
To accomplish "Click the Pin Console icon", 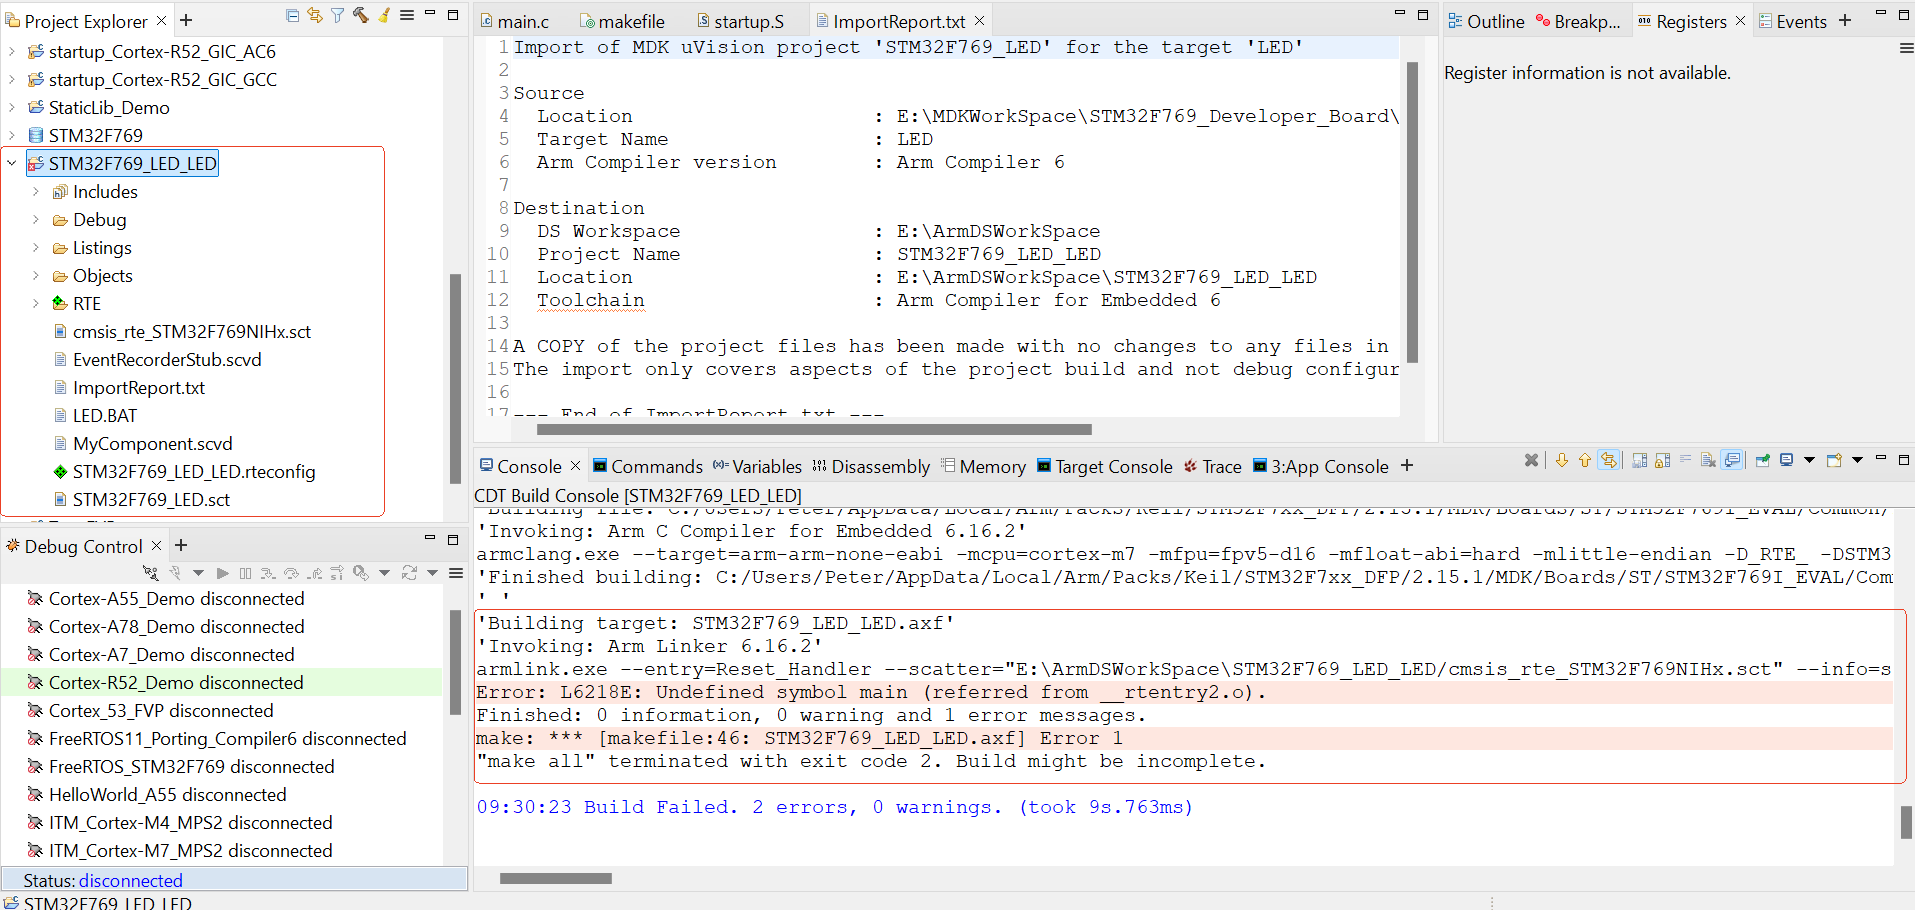I will coord(1762,460).
